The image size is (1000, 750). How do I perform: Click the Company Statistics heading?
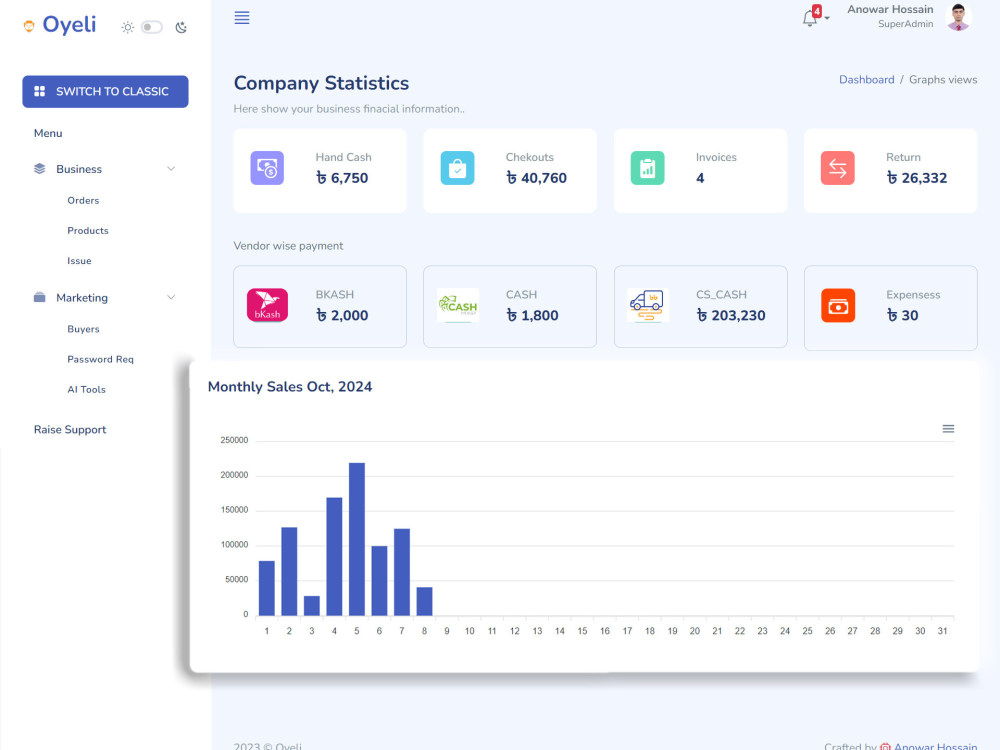(321, 84)
